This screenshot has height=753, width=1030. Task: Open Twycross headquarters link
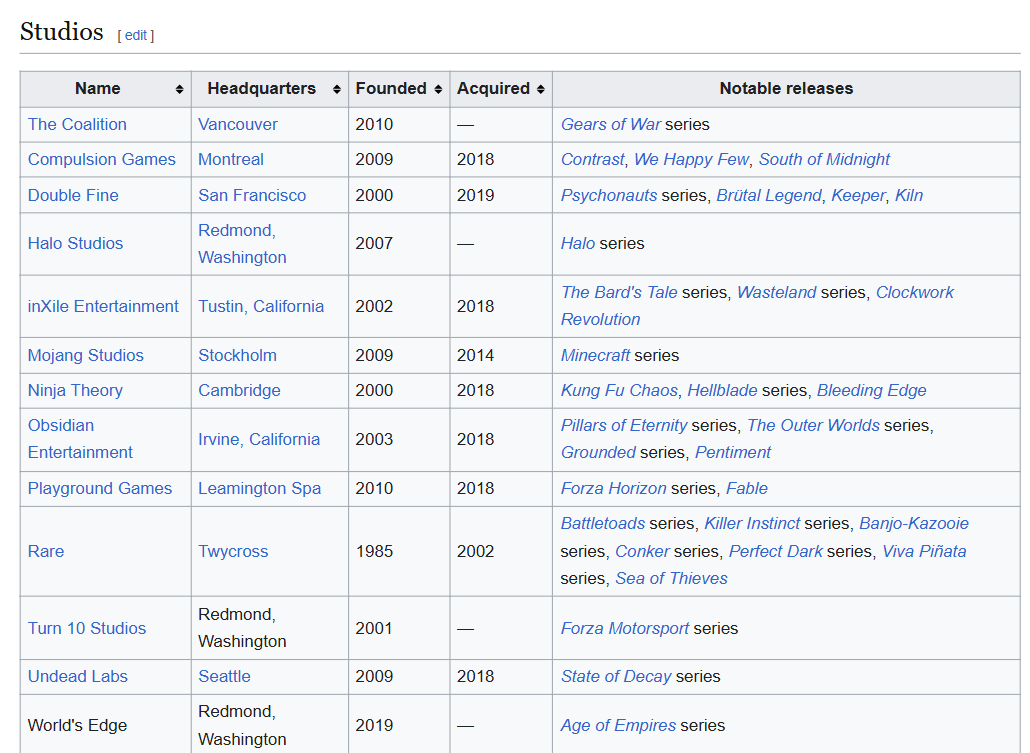click(x=233, y=551)
